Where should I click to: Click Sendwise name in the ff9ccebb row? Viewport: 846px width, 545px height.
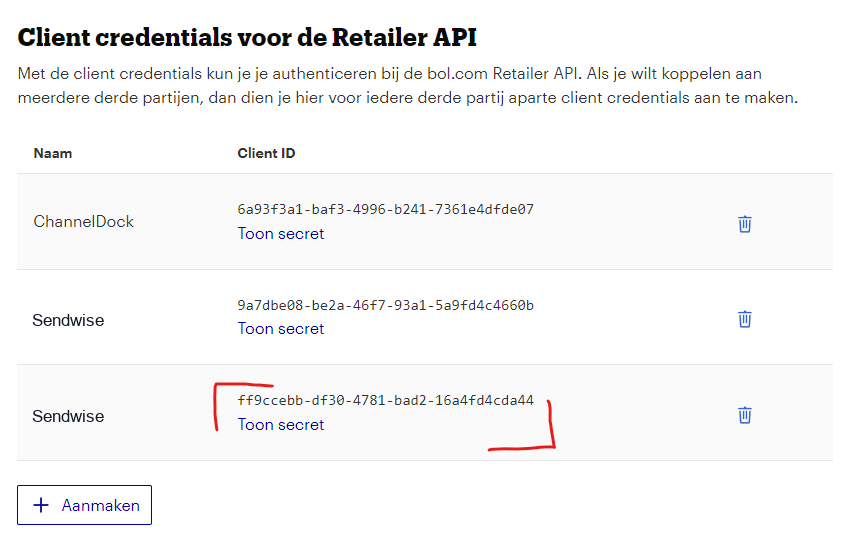[x=68, y=416]
